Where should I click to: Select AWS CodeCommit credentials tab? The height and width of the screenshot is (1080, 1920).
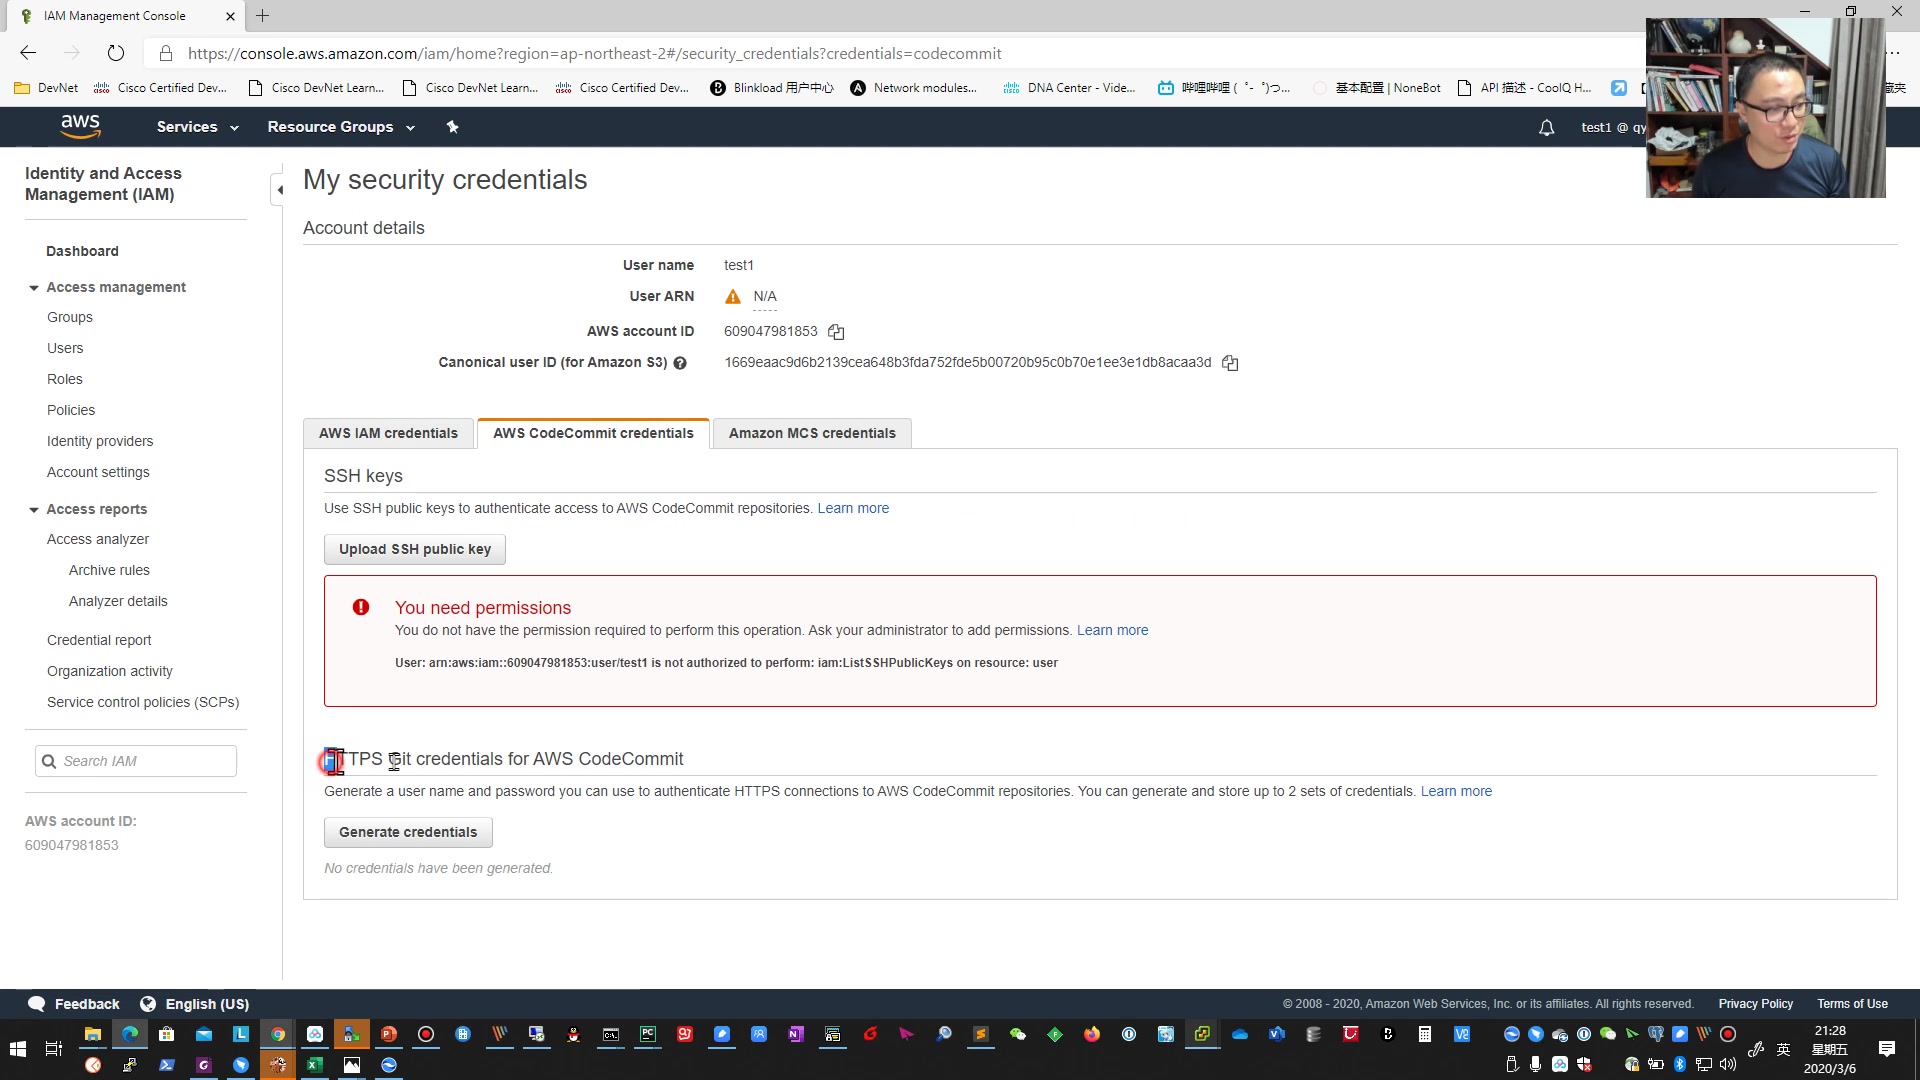(593, 433)
